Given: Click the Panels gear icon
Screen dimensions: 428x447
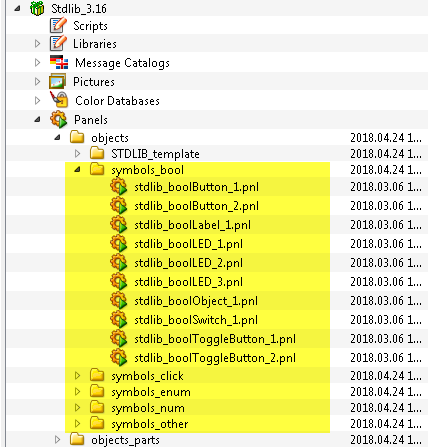Looking at the screenshot, I should point(59,119).
